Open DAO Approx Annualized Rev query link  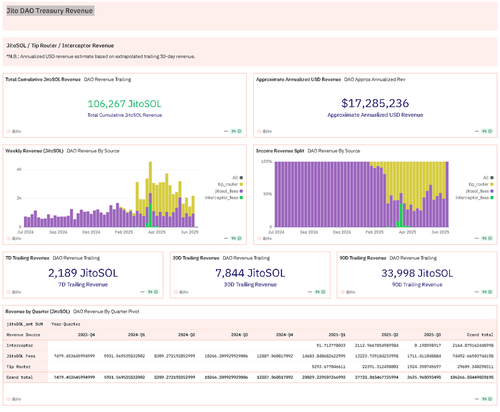[374, 79]
